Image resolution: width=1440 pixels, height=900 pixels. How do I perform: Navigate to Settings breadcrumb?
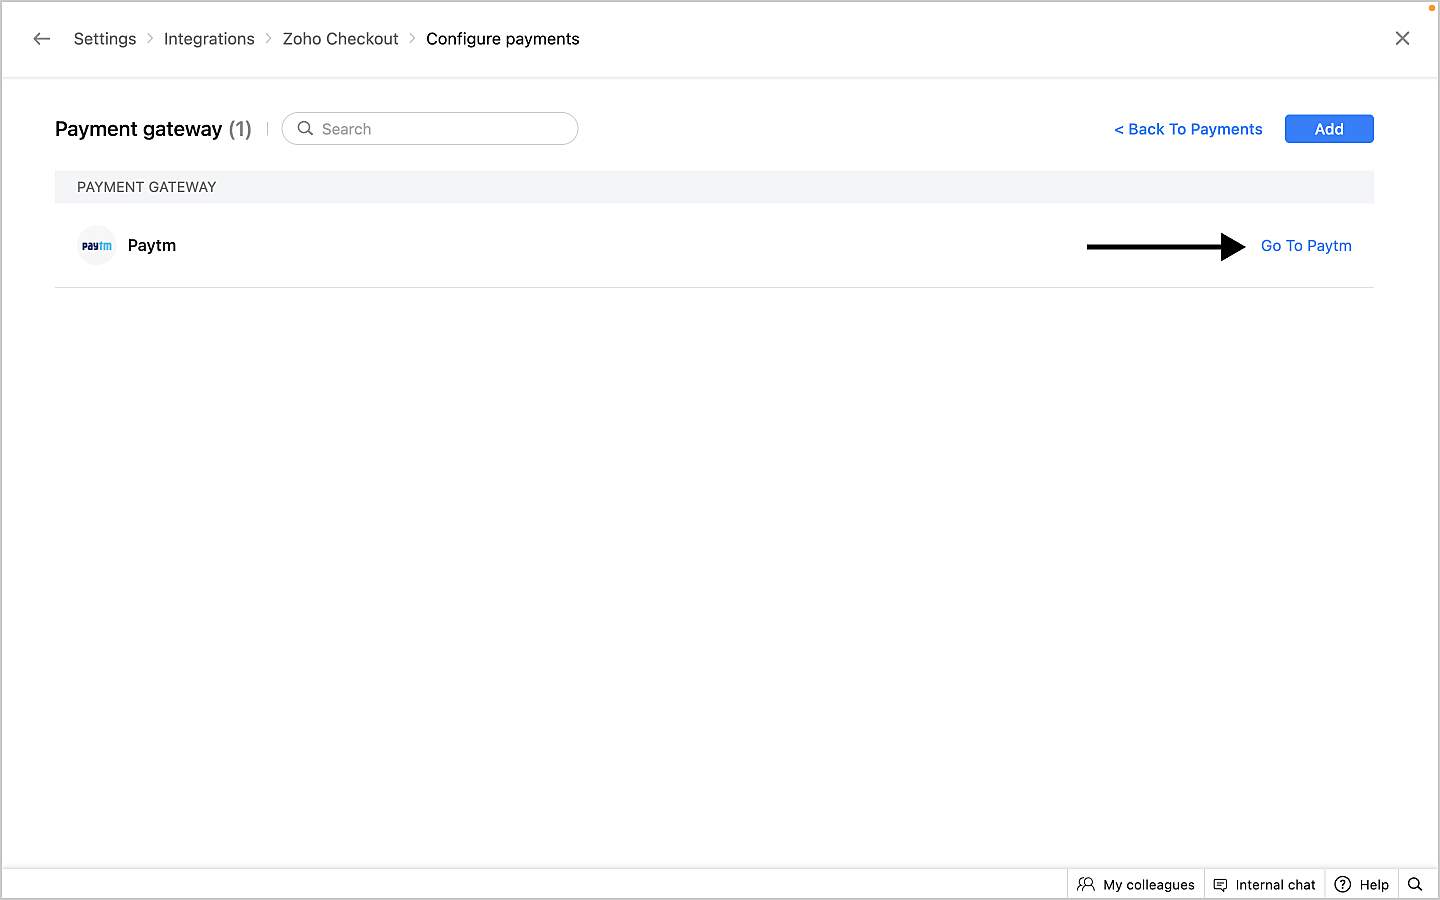(105, 39)
